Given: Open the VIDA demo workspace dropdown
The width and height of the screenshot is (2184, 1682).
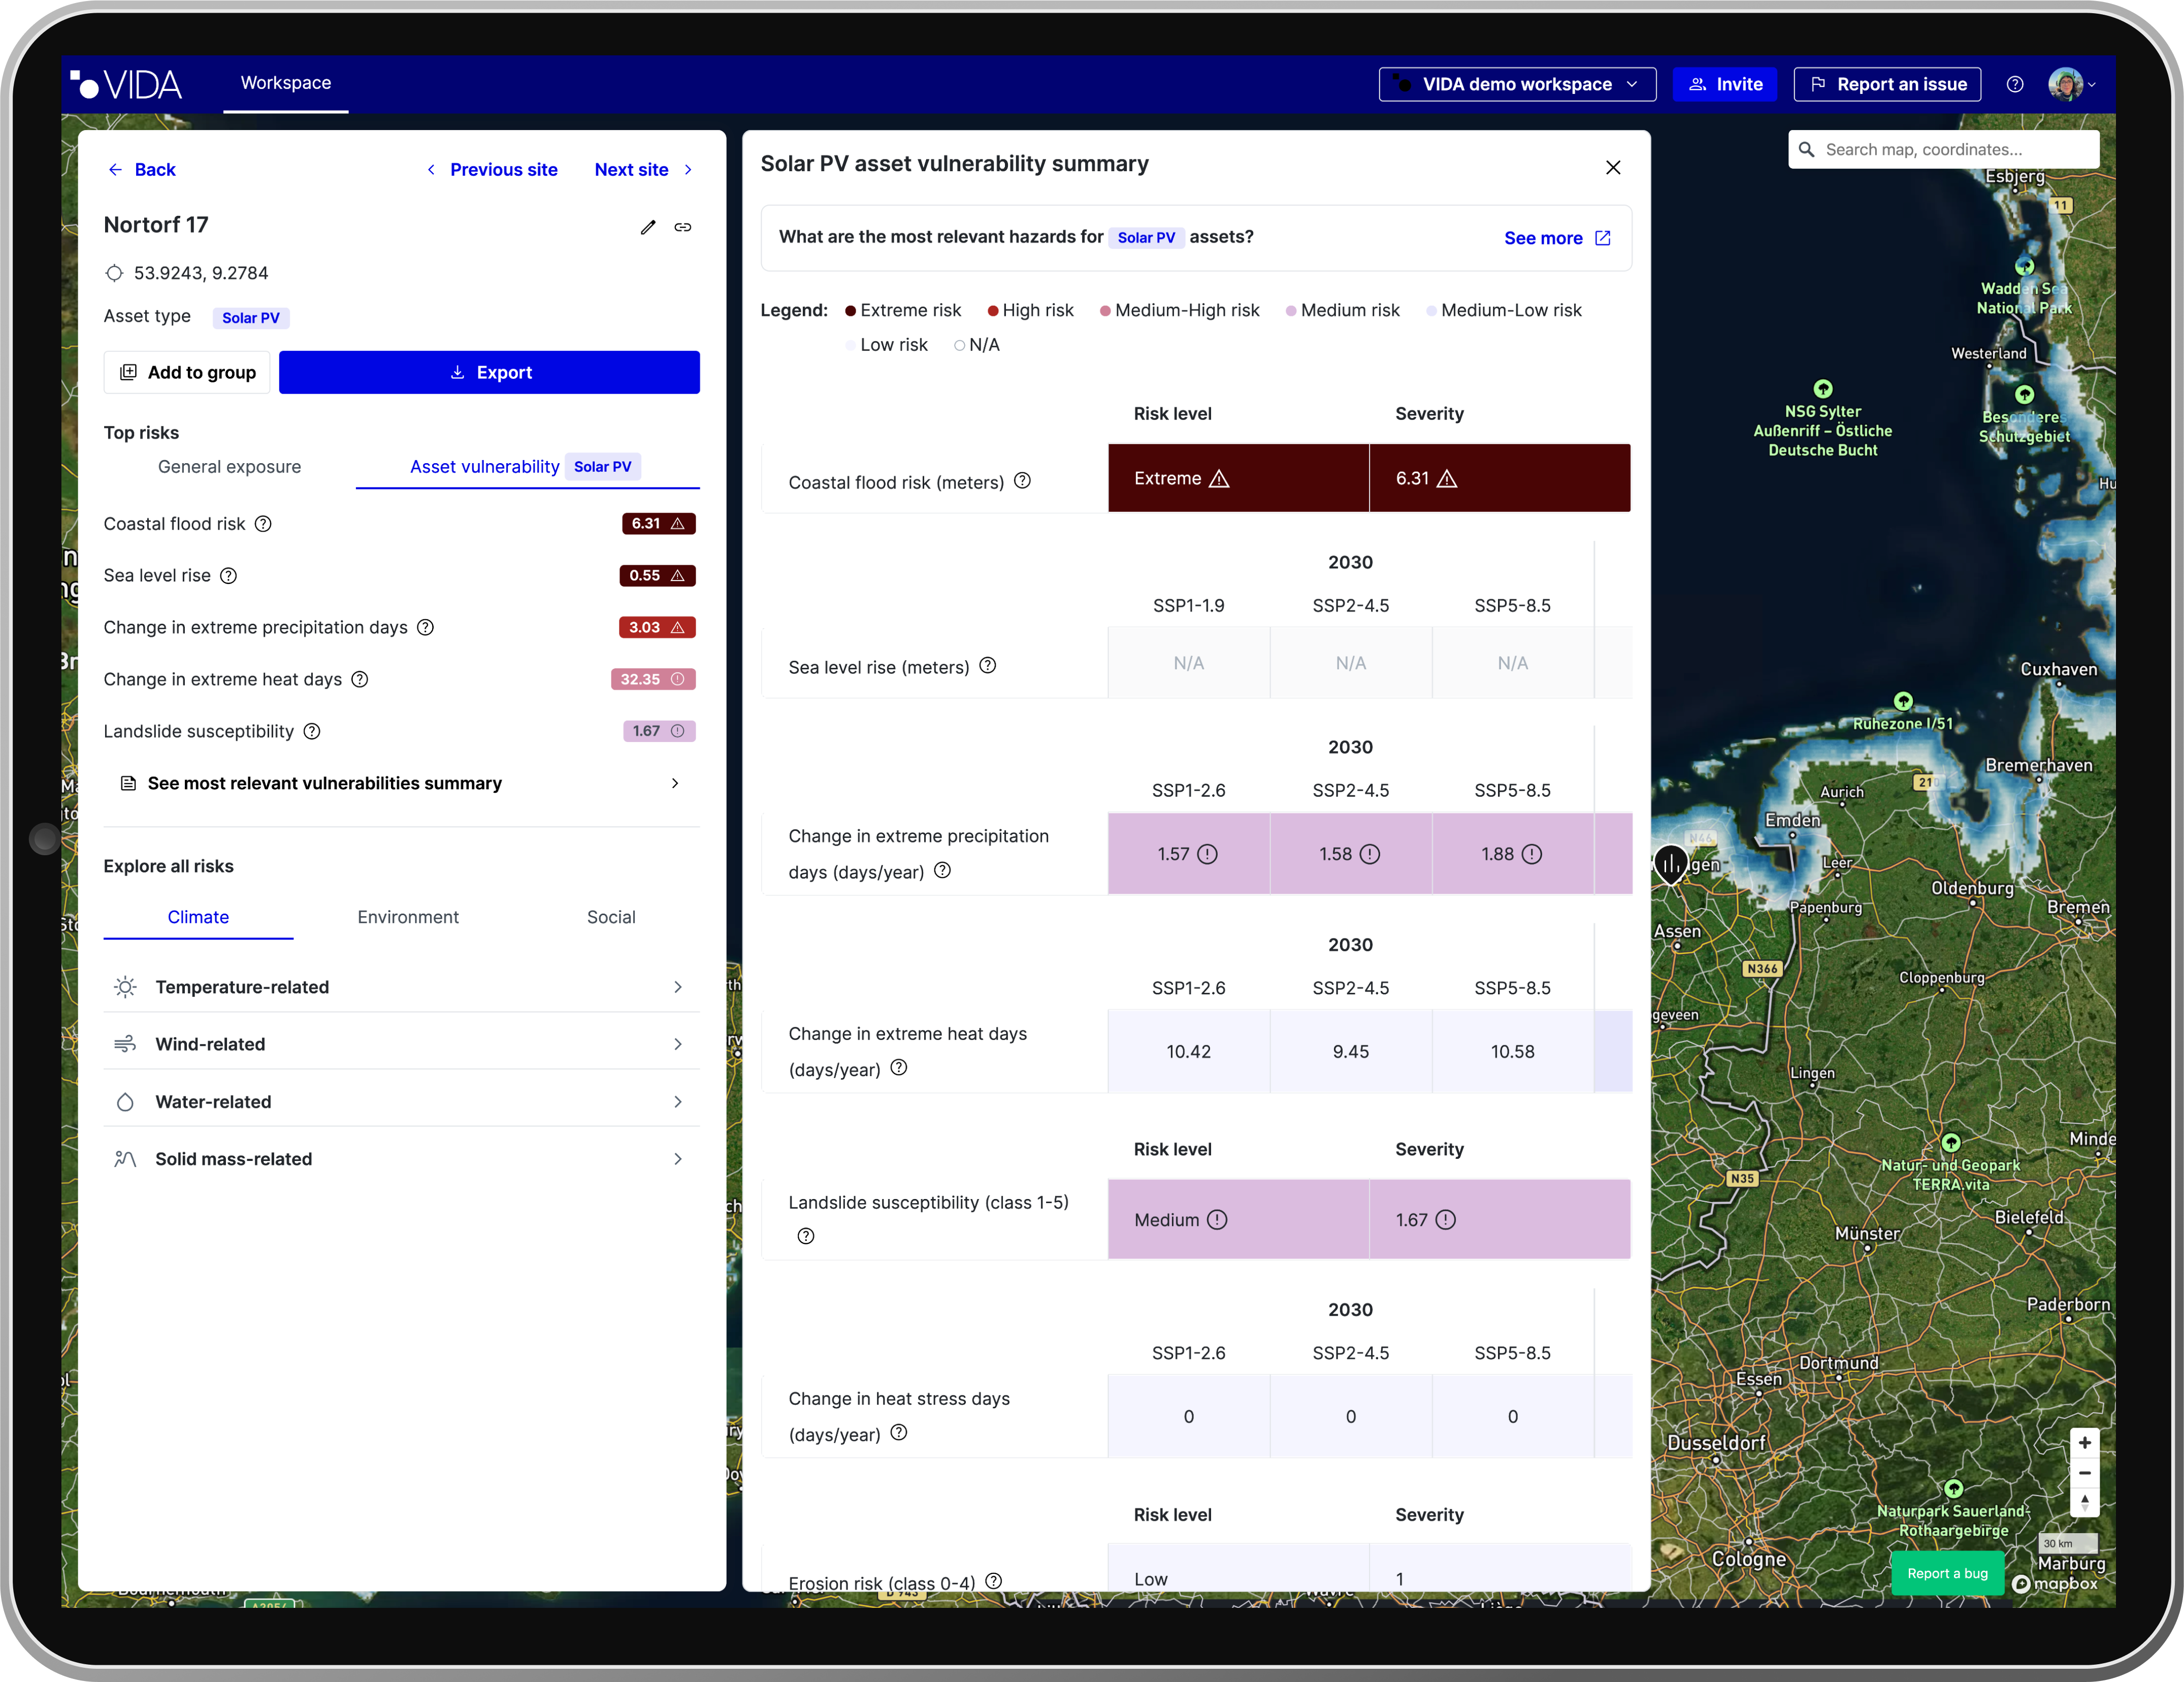Looking at the screenshot, I should pos(1516,84).
